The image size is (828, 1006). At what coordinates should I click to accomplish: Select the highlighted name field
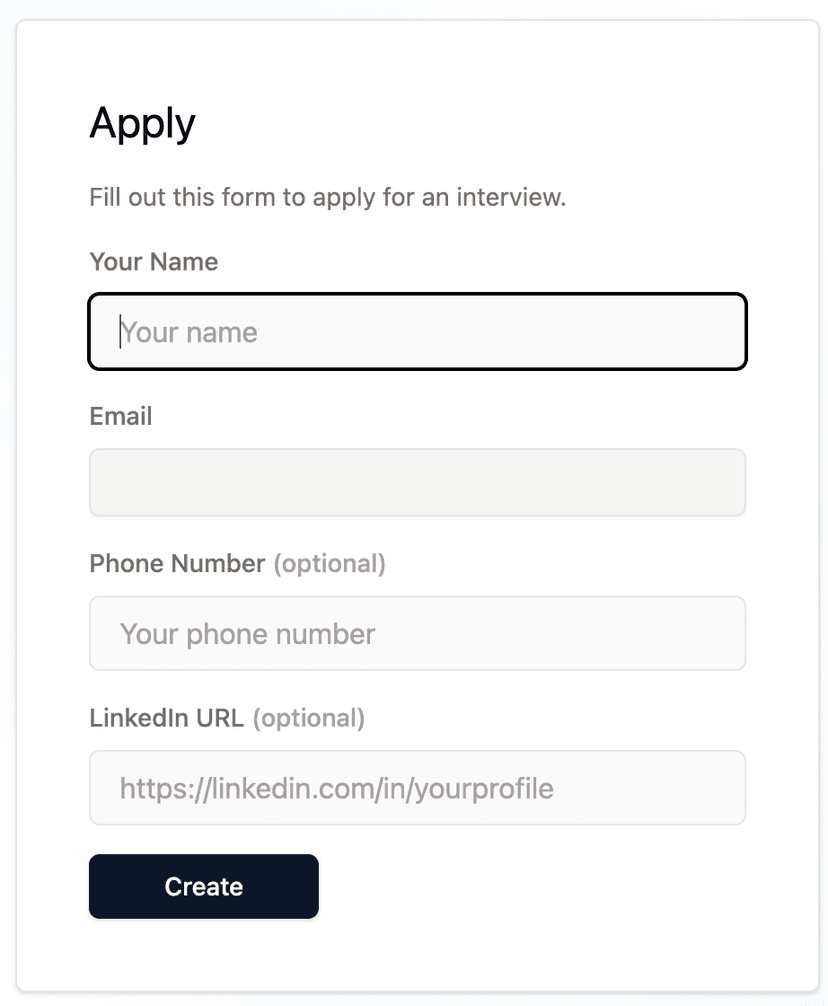click(x=417, y=332)
